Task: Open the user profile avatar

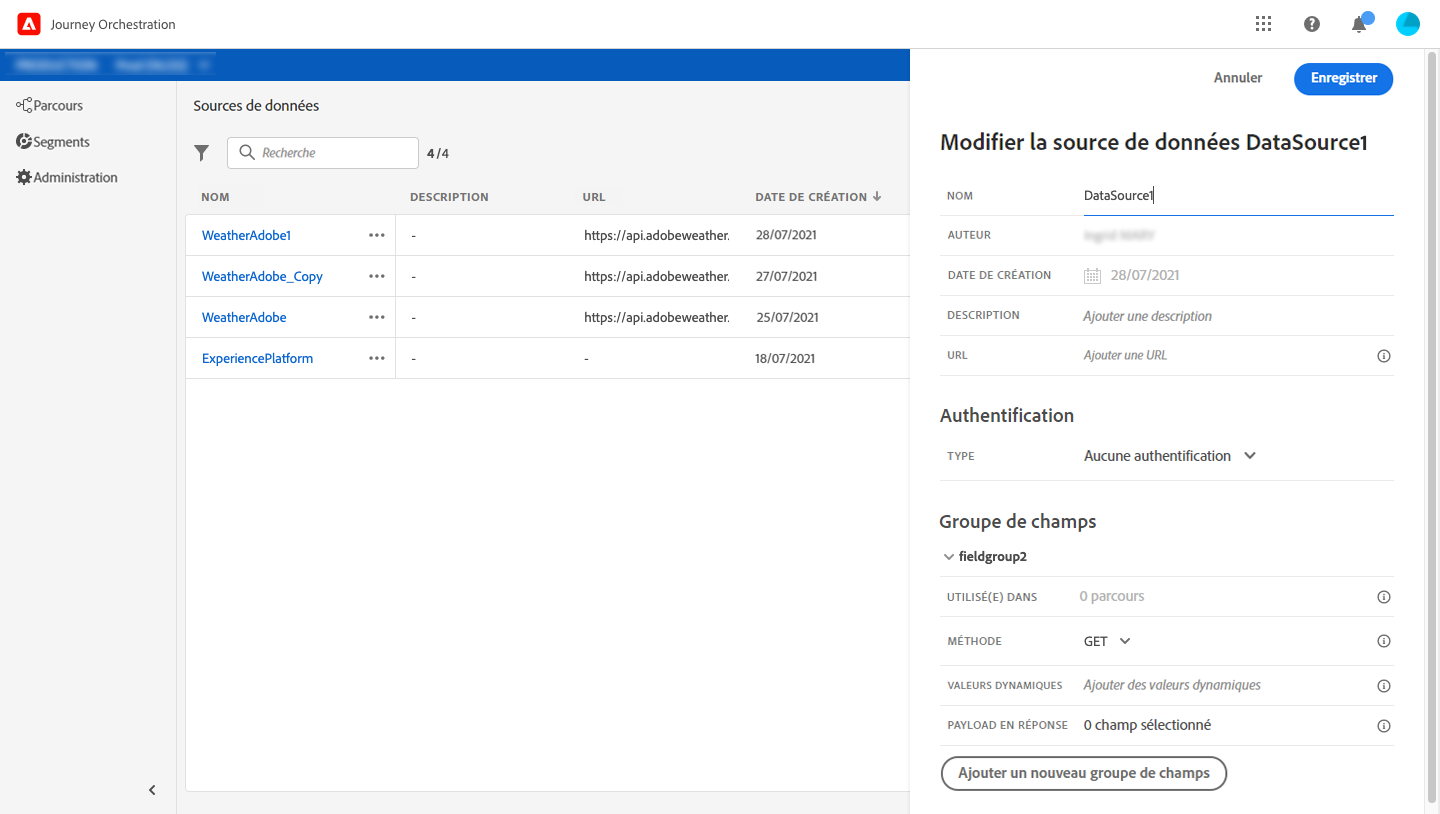Action: pos(1407,24)
